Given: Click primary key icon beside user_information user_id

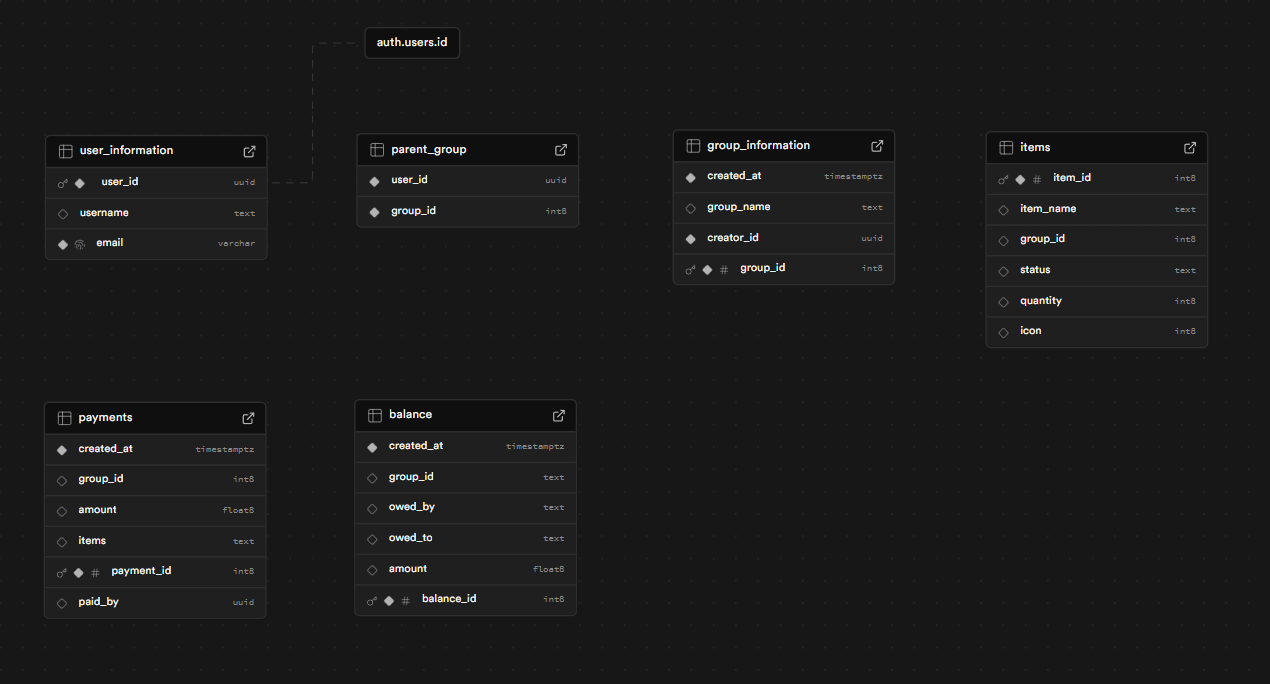Looking at the screenshot, I should click(x=63, y=183).
